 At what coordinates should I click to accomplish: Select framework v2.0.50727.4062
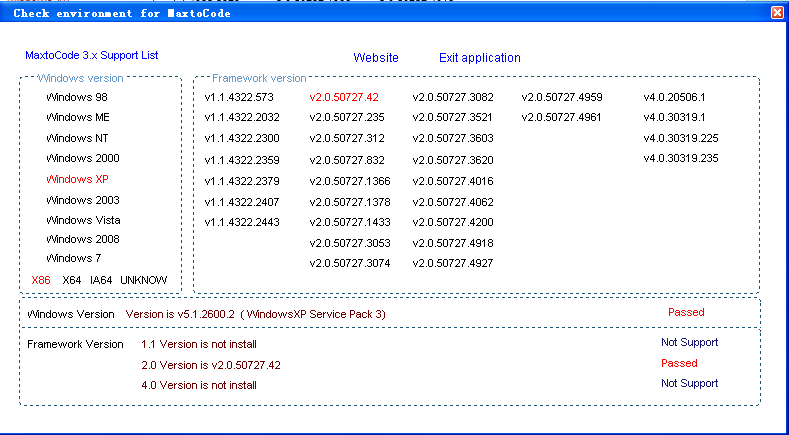pos(453,203)
